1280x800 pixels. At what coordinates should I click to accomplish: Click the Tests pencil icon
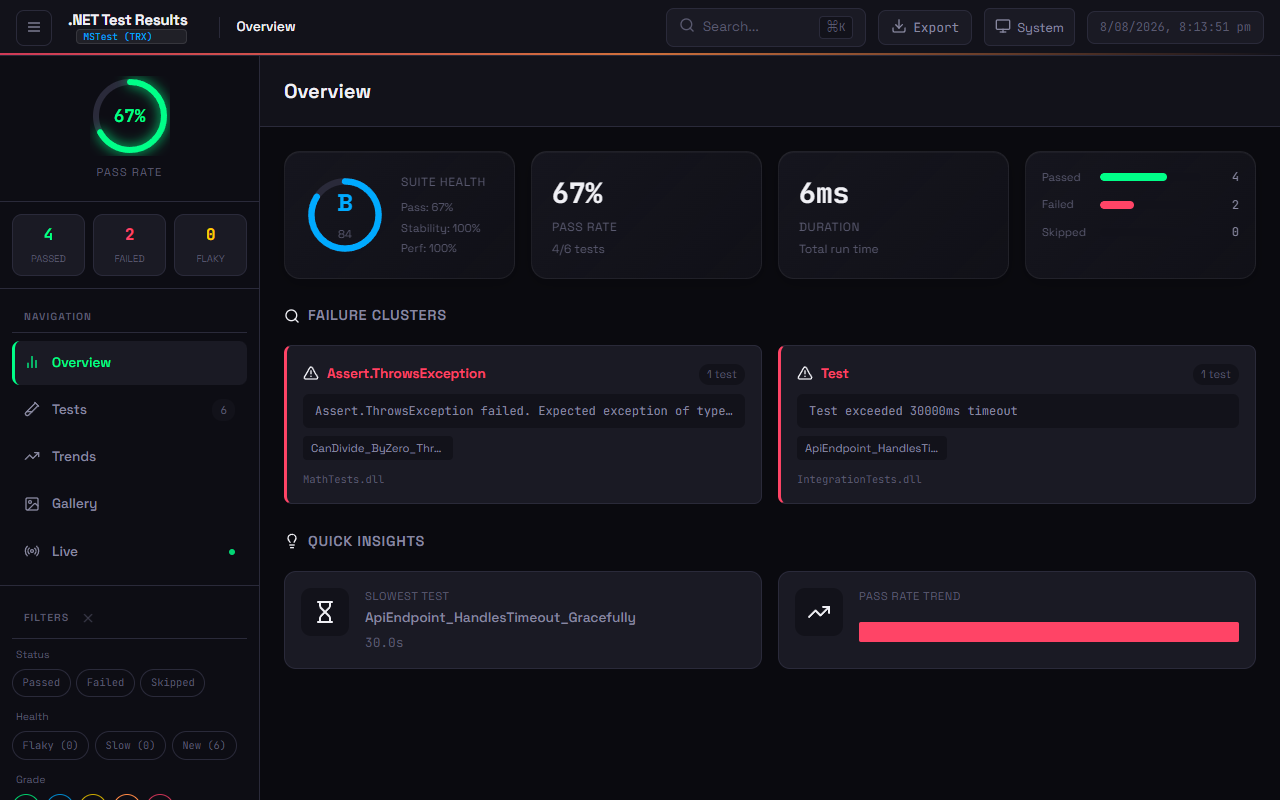(x=32, y=409)
